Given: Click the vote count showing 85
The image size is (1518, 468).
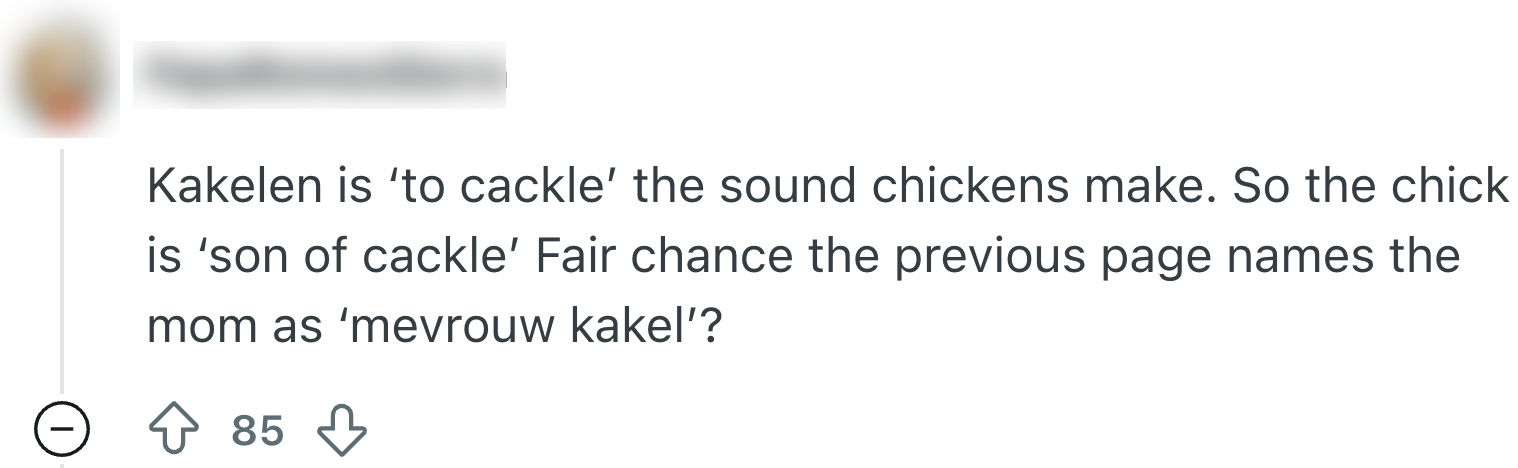Looking at the screenshot, I should click(x=258, y=431).
